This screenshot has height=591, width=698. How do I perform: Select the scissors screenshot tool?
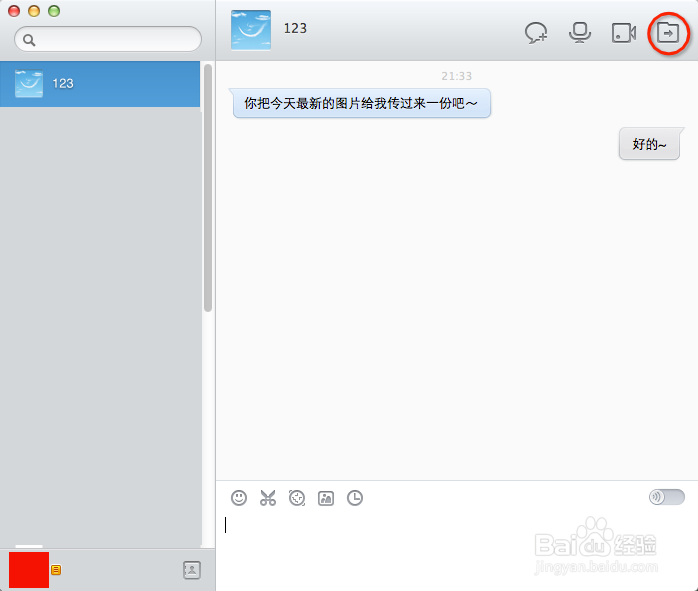268,498
